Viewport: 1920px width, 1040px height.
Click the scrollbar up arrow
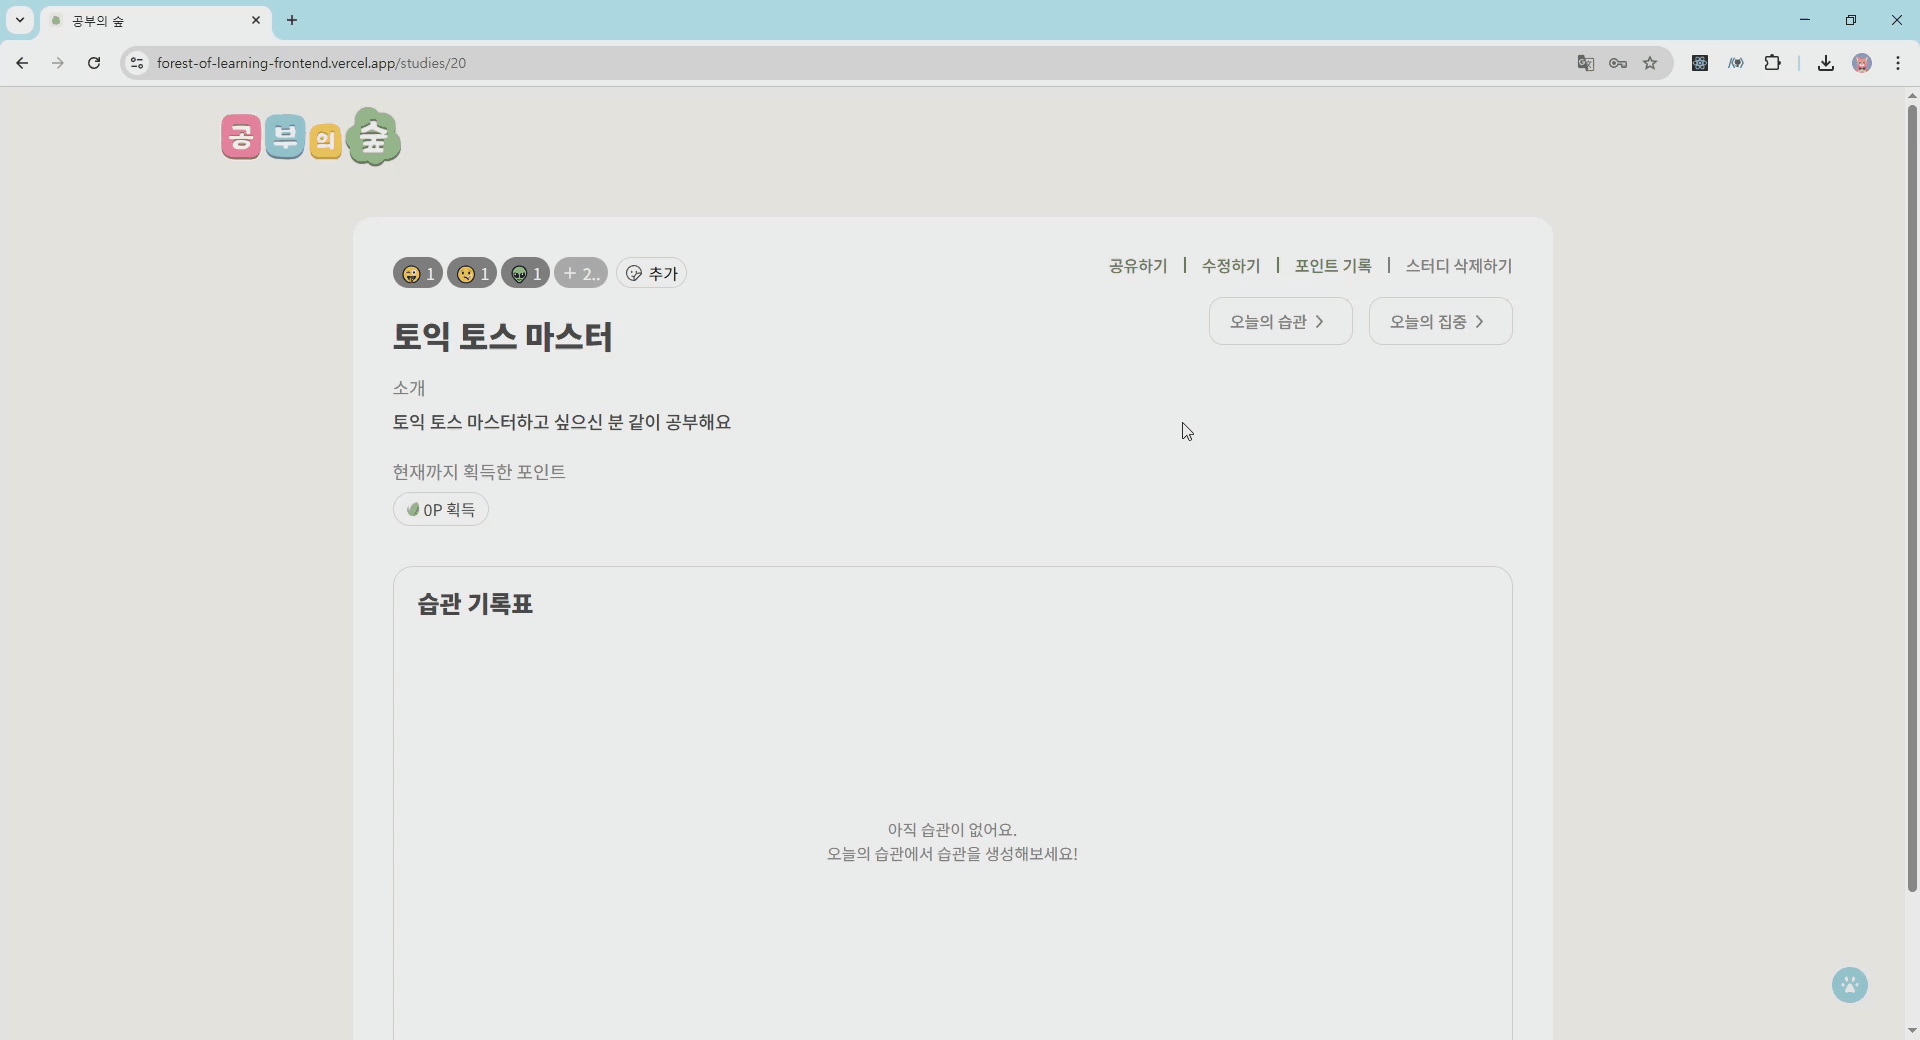tap(1912, 96)
